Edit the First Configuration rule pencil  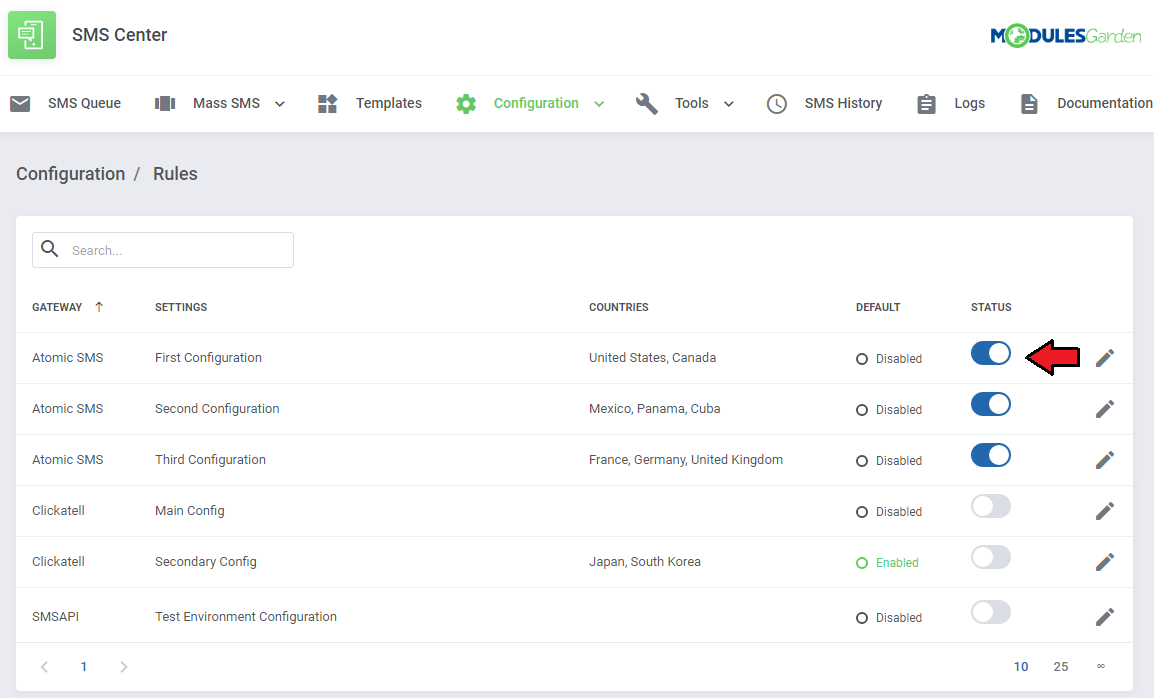tap(1105, 358)
